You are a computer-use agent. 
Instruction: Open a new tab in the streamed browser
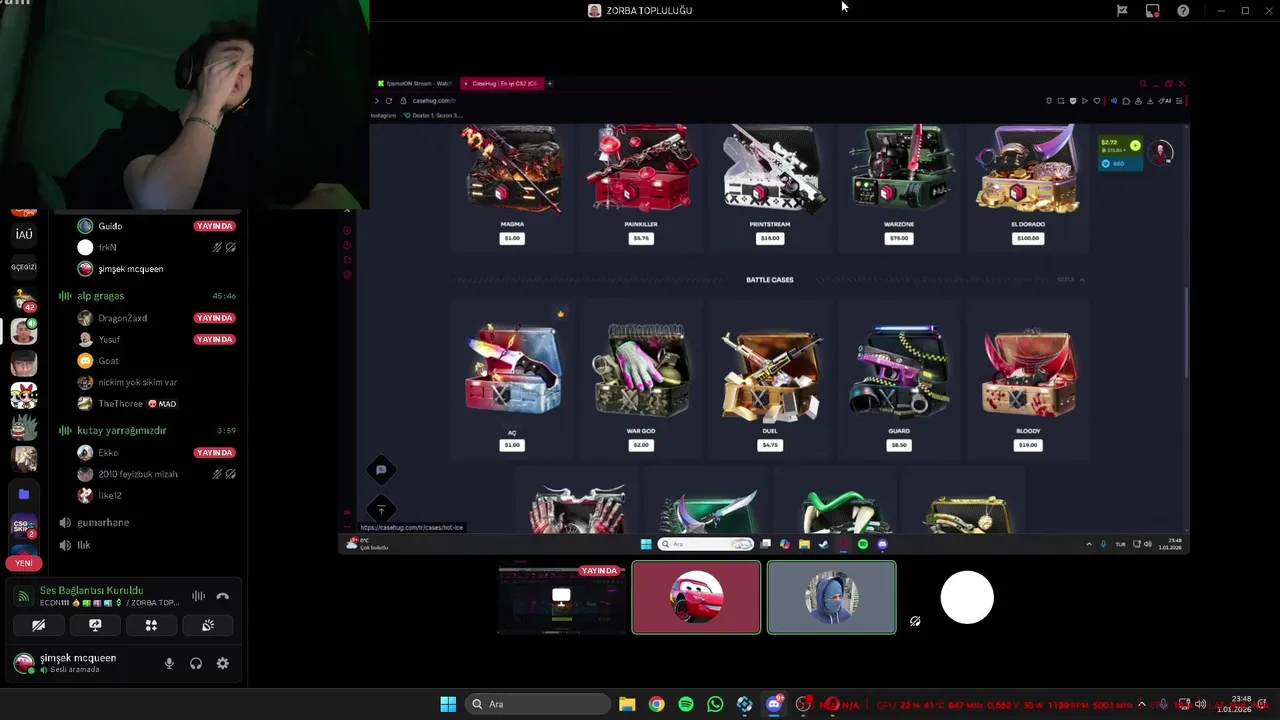click(x=549, y=83)
